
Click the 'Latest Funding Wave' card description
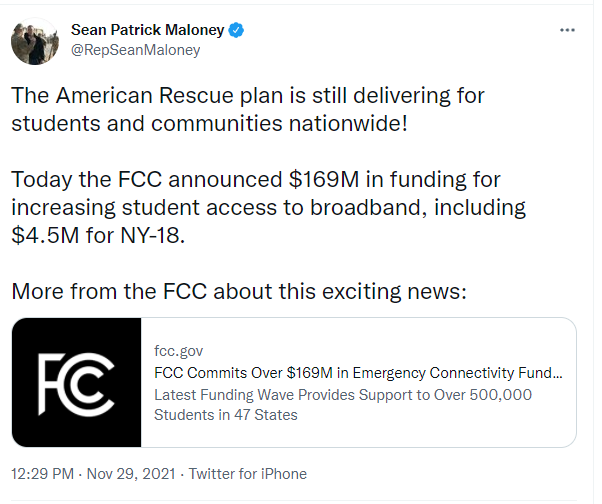(342, 394)
